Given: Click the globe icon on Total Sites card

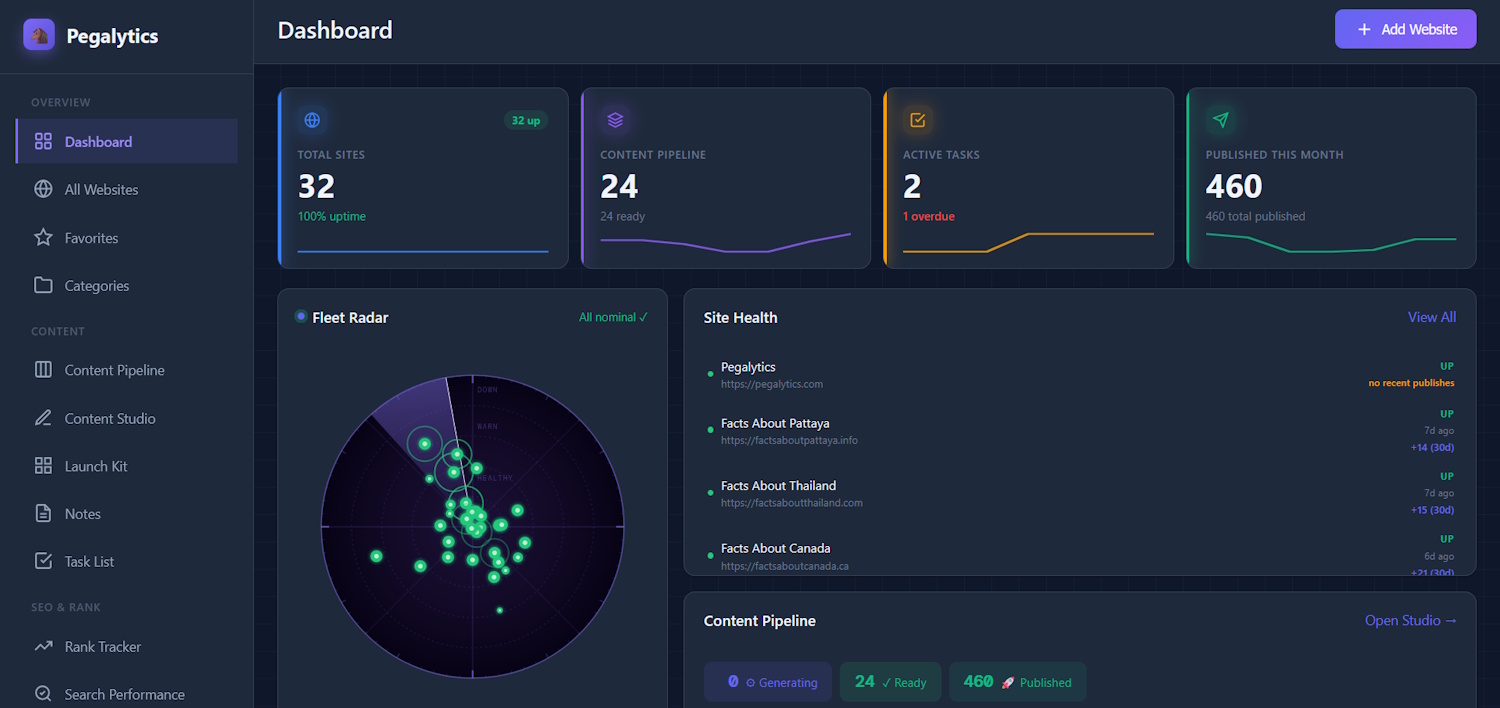Looking at the screenshot, I should 312,120.
